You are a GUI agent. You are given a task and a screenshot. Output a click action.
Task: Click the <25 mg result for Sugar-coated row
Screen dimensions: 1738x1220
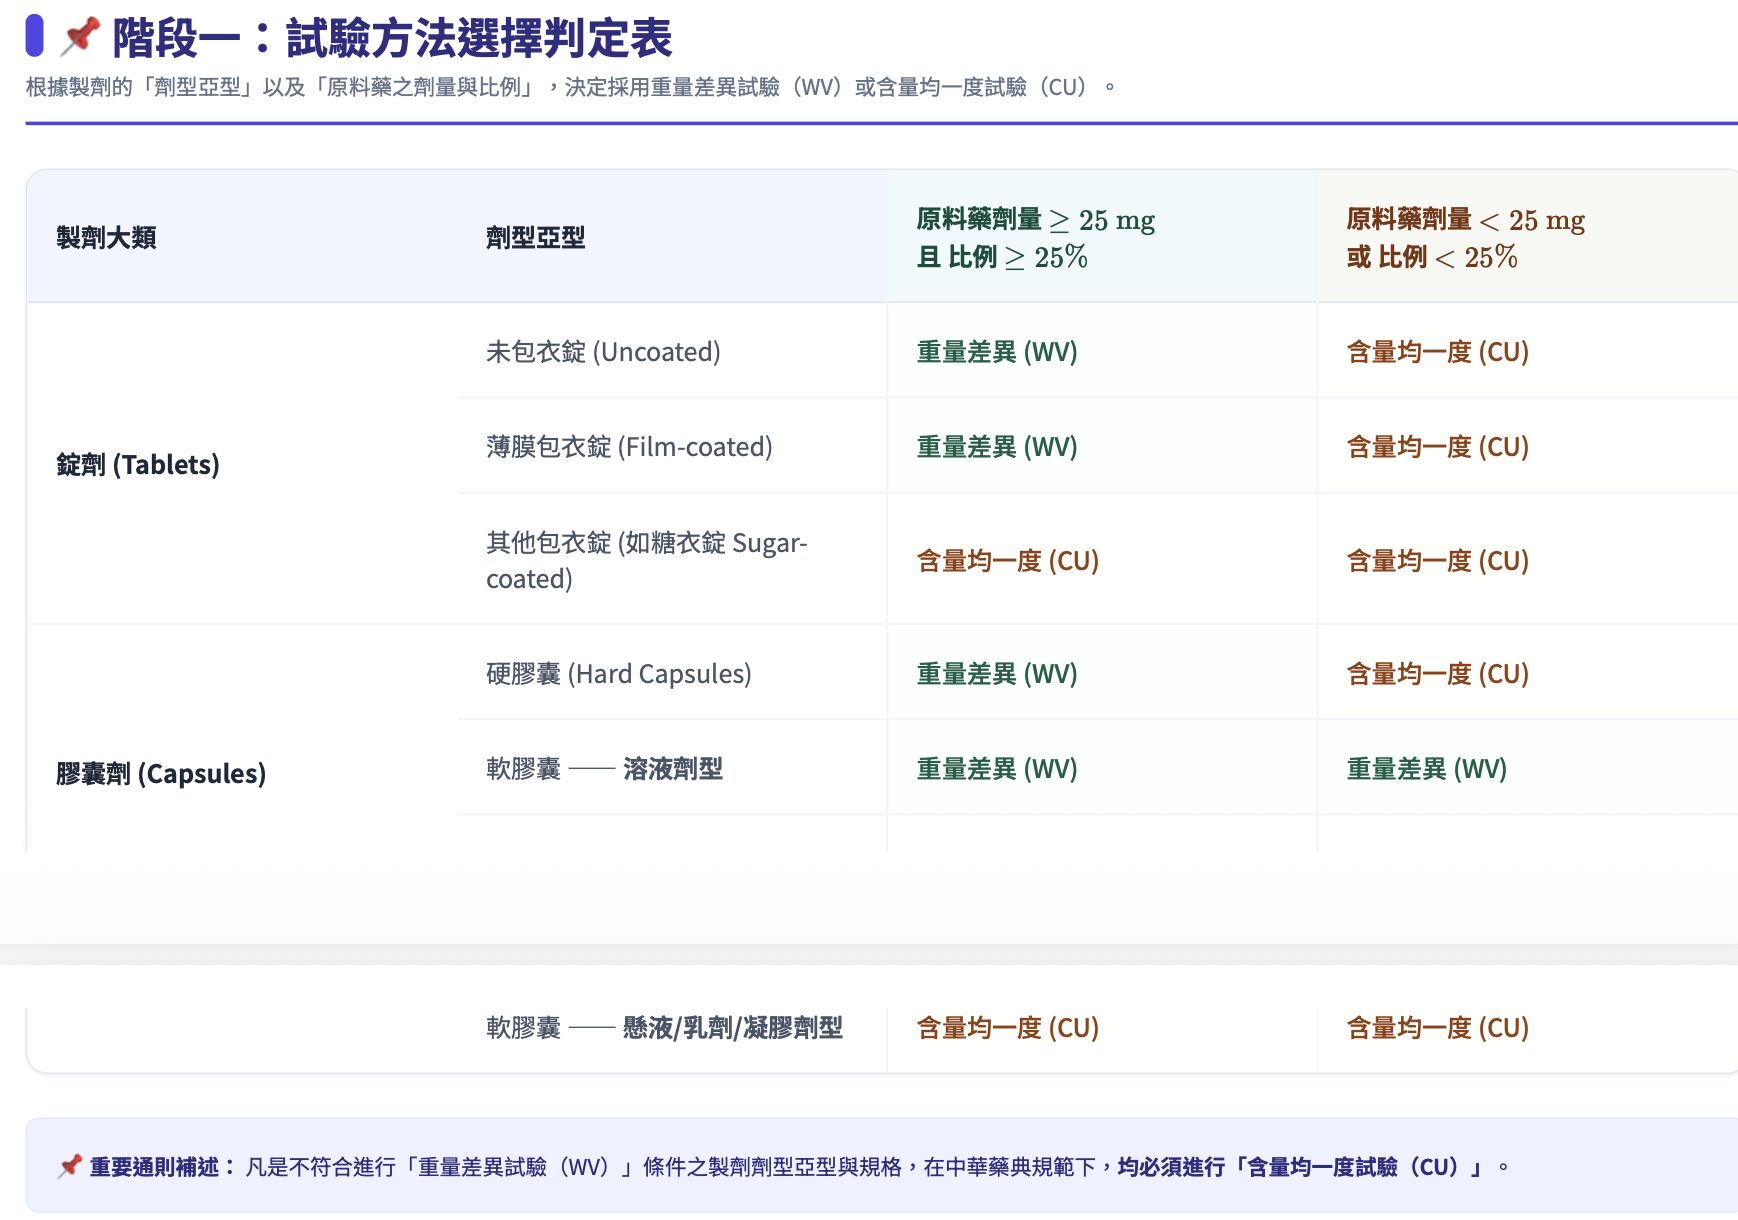click(x=1438, y=560)
